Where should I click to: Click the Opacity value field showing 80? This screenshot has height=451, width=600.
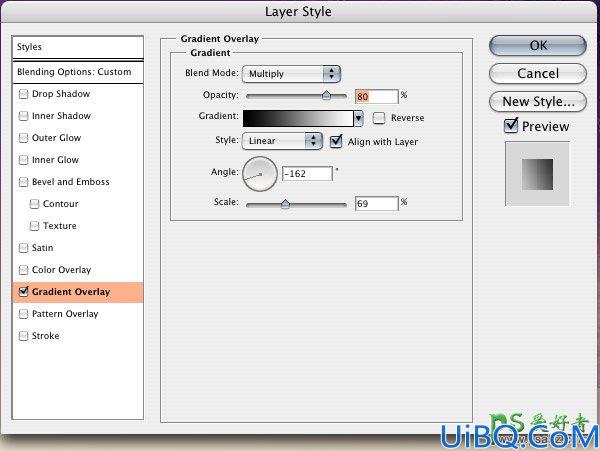tap(377, 96)
